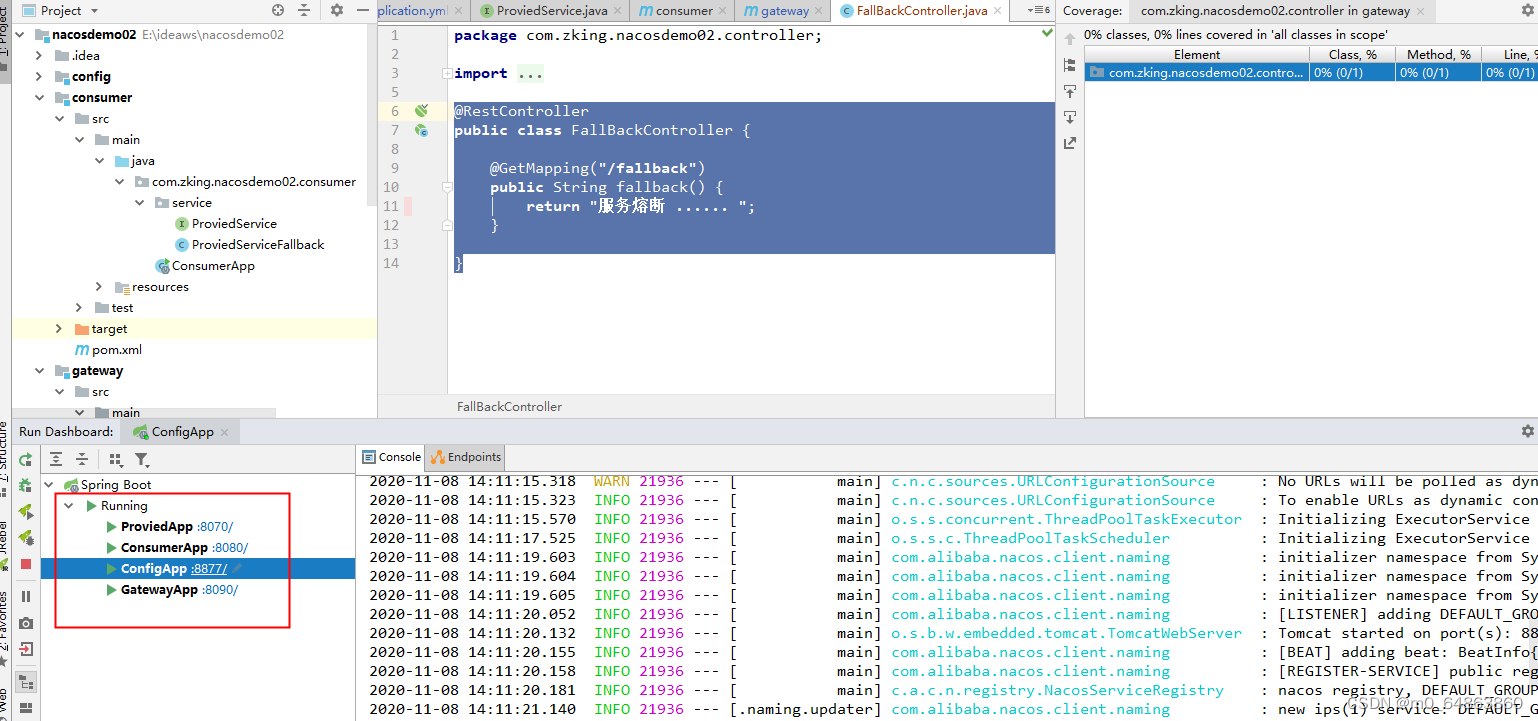Collapse the nacosdemo02 root node
This screenshot has height=721, width=1538.
tap(22, 35)
